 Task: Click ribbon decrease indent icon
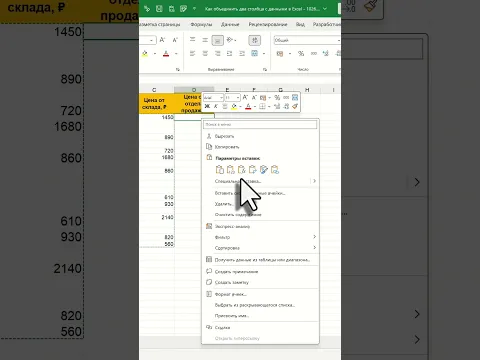click(x=229, y=53)
